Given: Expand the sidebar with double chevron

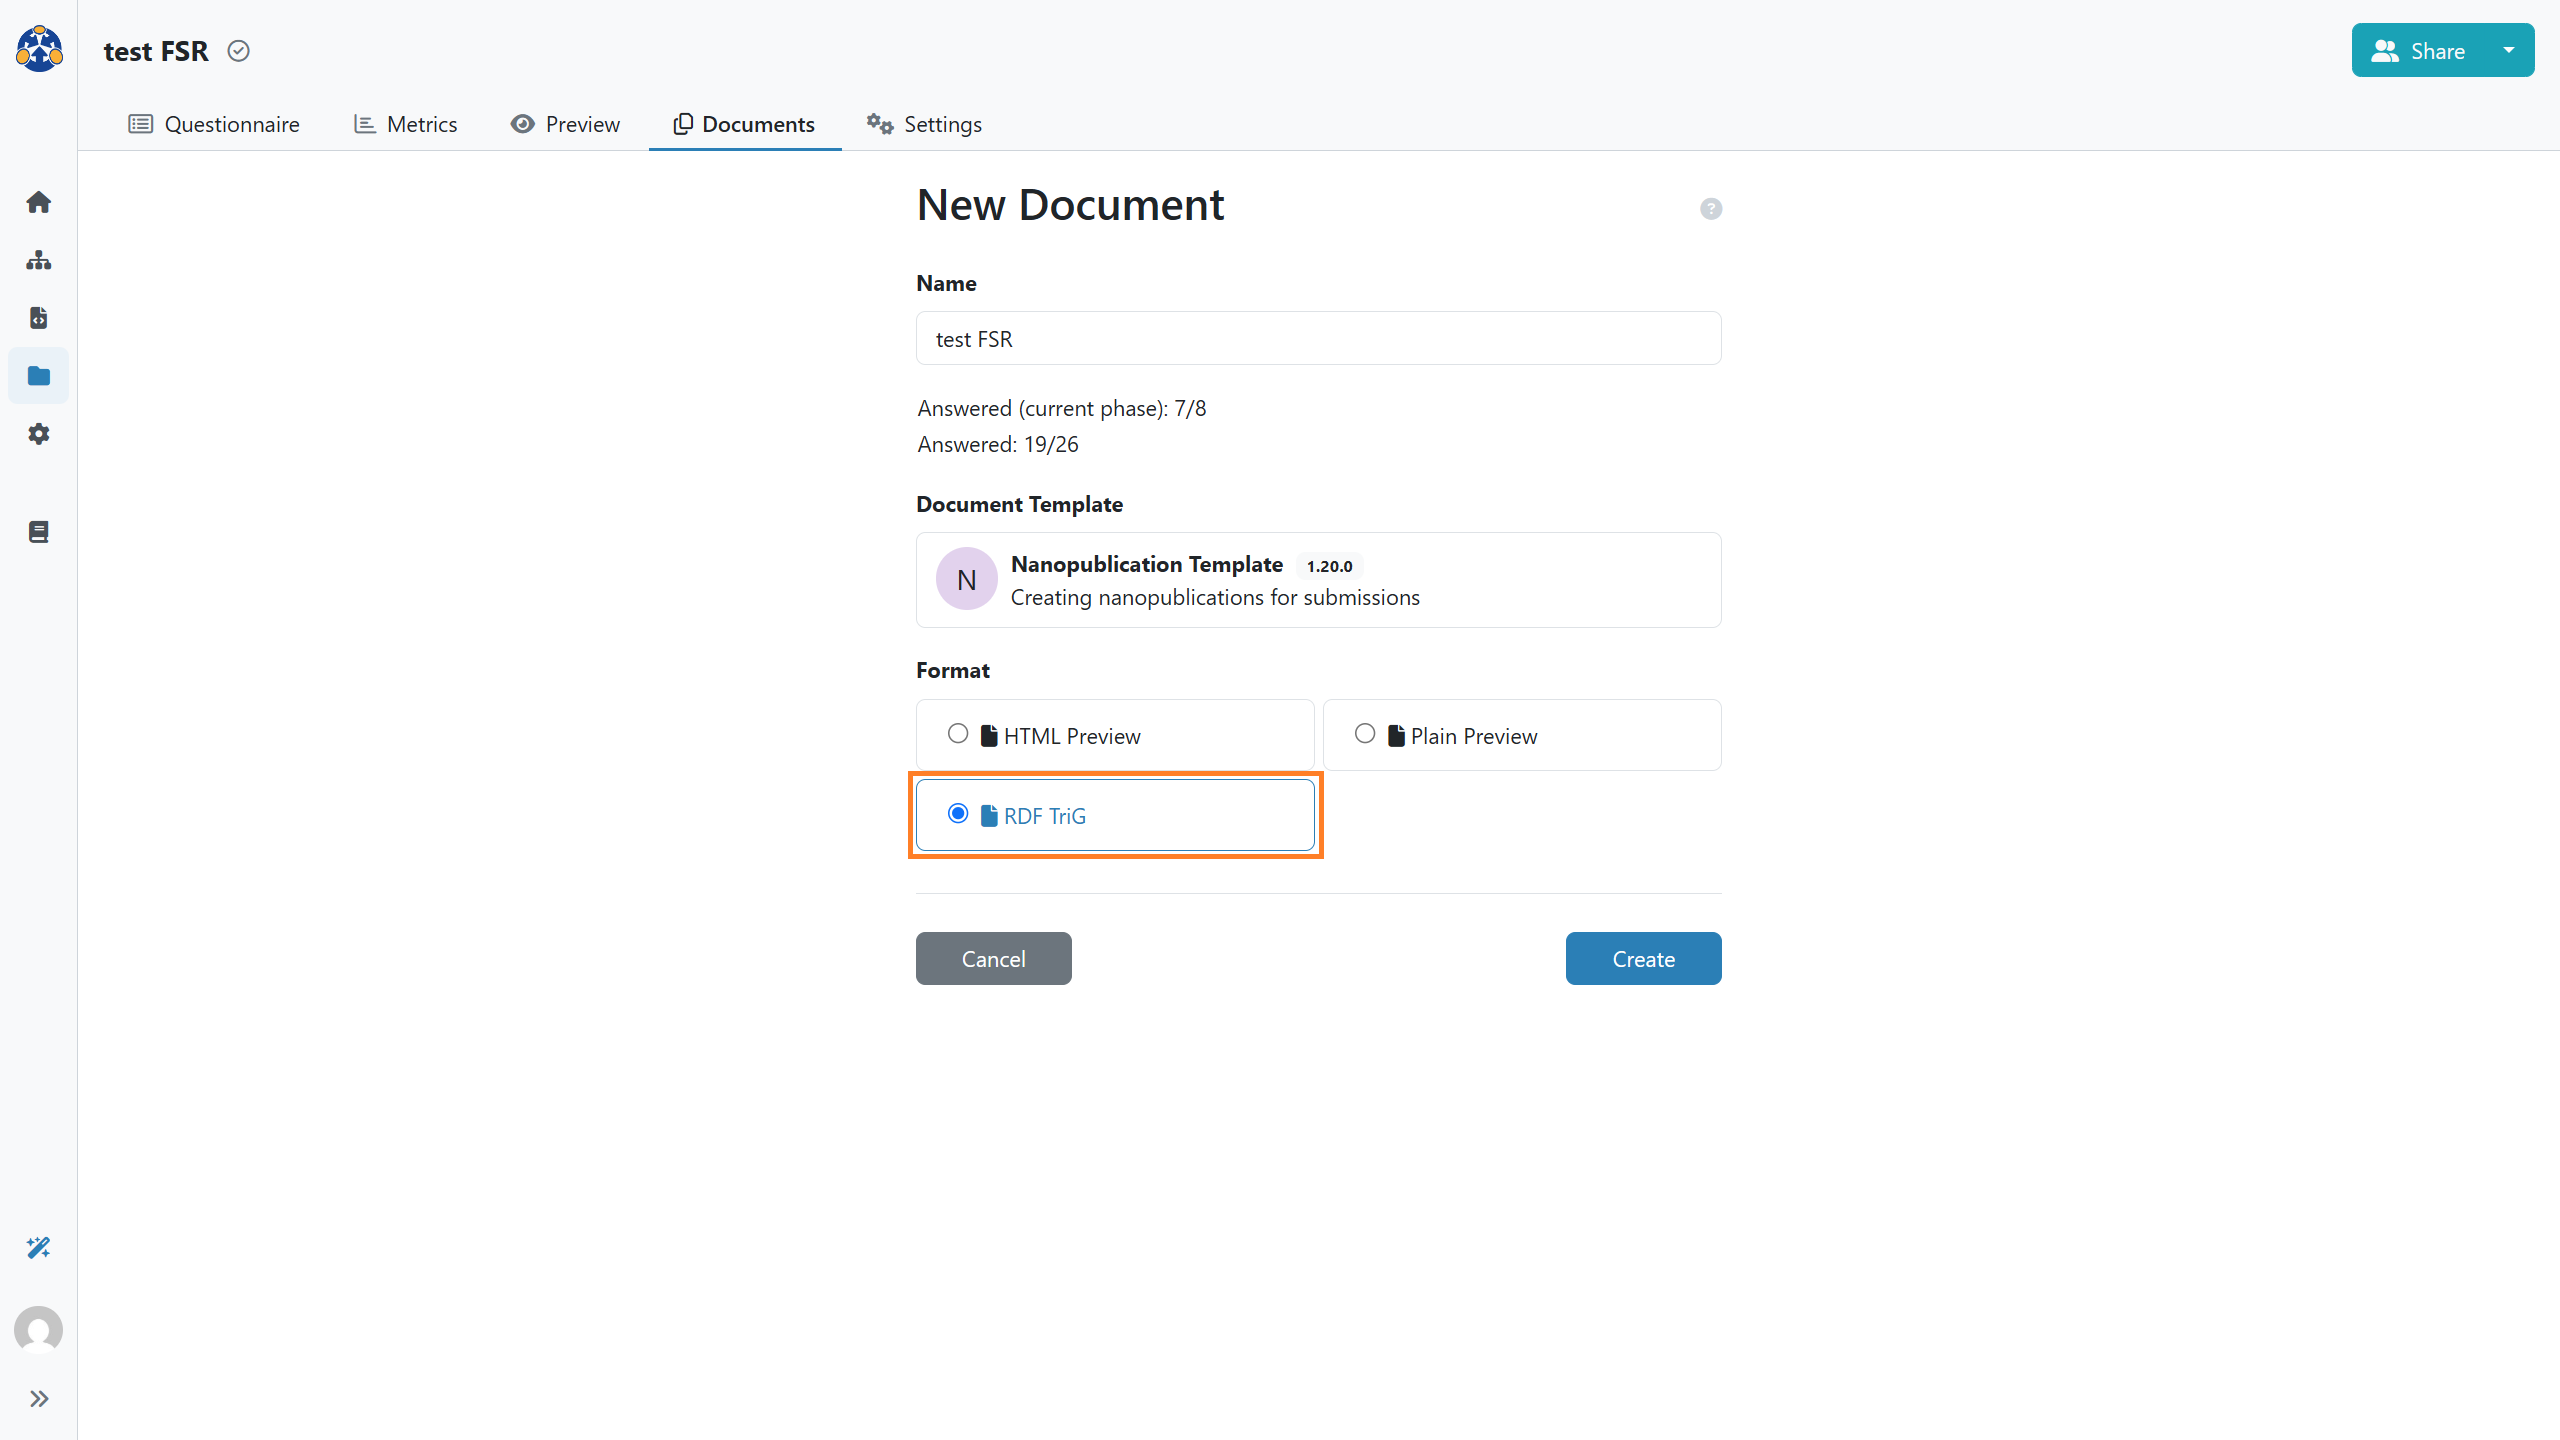Looking at the screenshot, I should (39, 1399).
